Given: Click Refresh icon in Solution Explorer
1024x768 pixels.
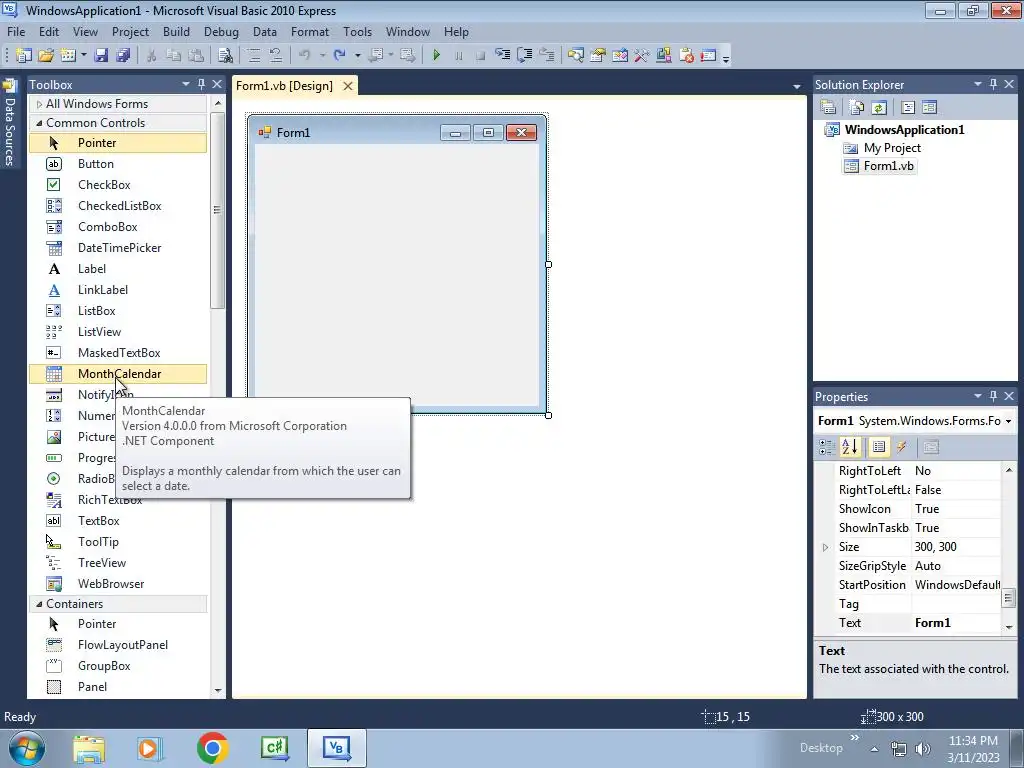Looking at the screenshot, I should pos(879,107).
